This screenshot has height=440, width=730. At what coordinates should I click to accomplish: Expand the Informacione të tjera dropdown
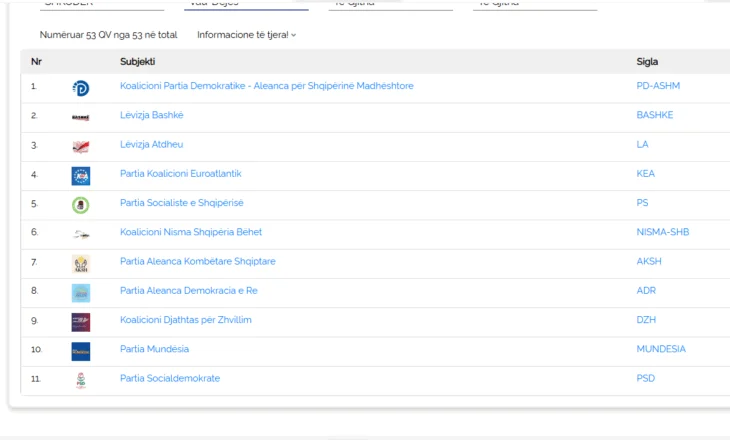point(246,35)
